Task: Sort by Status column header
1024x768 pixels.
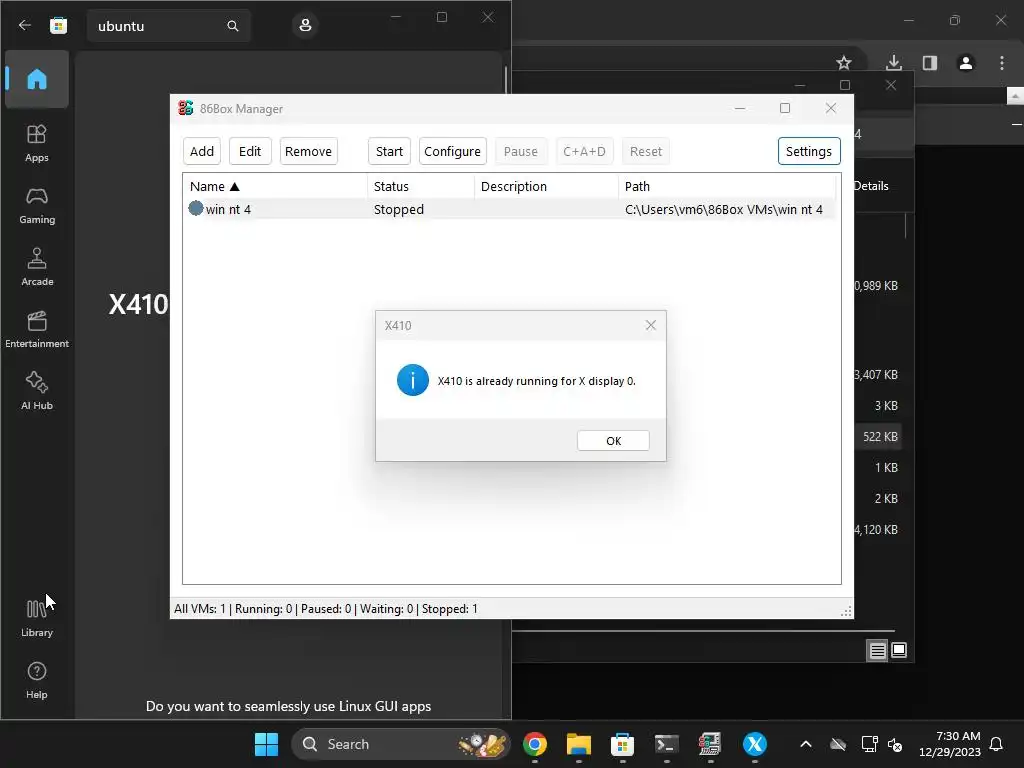Action: (421, 186)
